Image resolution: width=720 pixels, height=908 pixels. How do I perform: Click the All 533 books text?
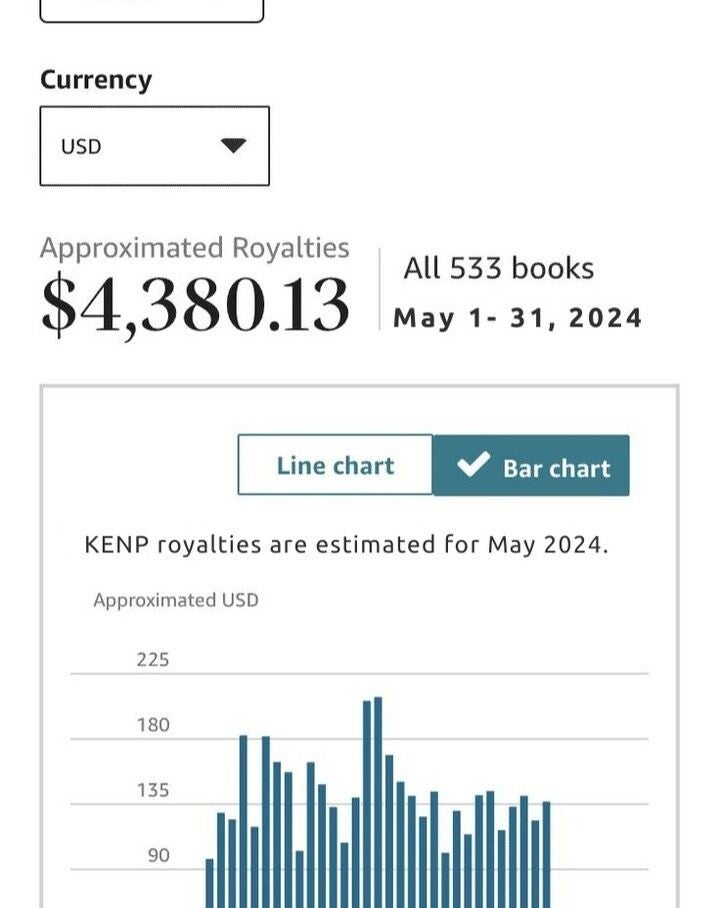coord(498,268)
